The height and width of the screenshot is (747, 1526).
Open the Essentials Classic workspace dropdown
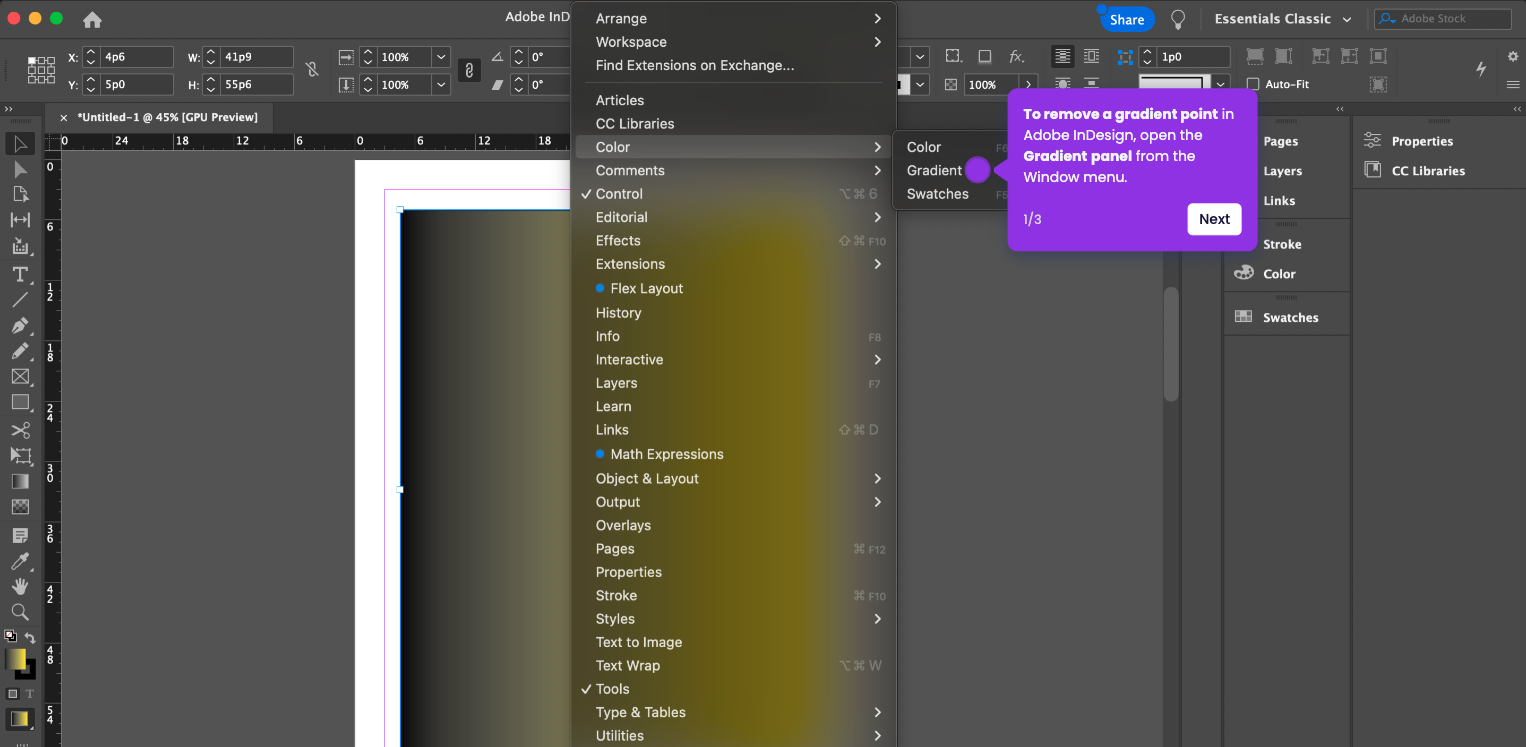(1283, 19)
